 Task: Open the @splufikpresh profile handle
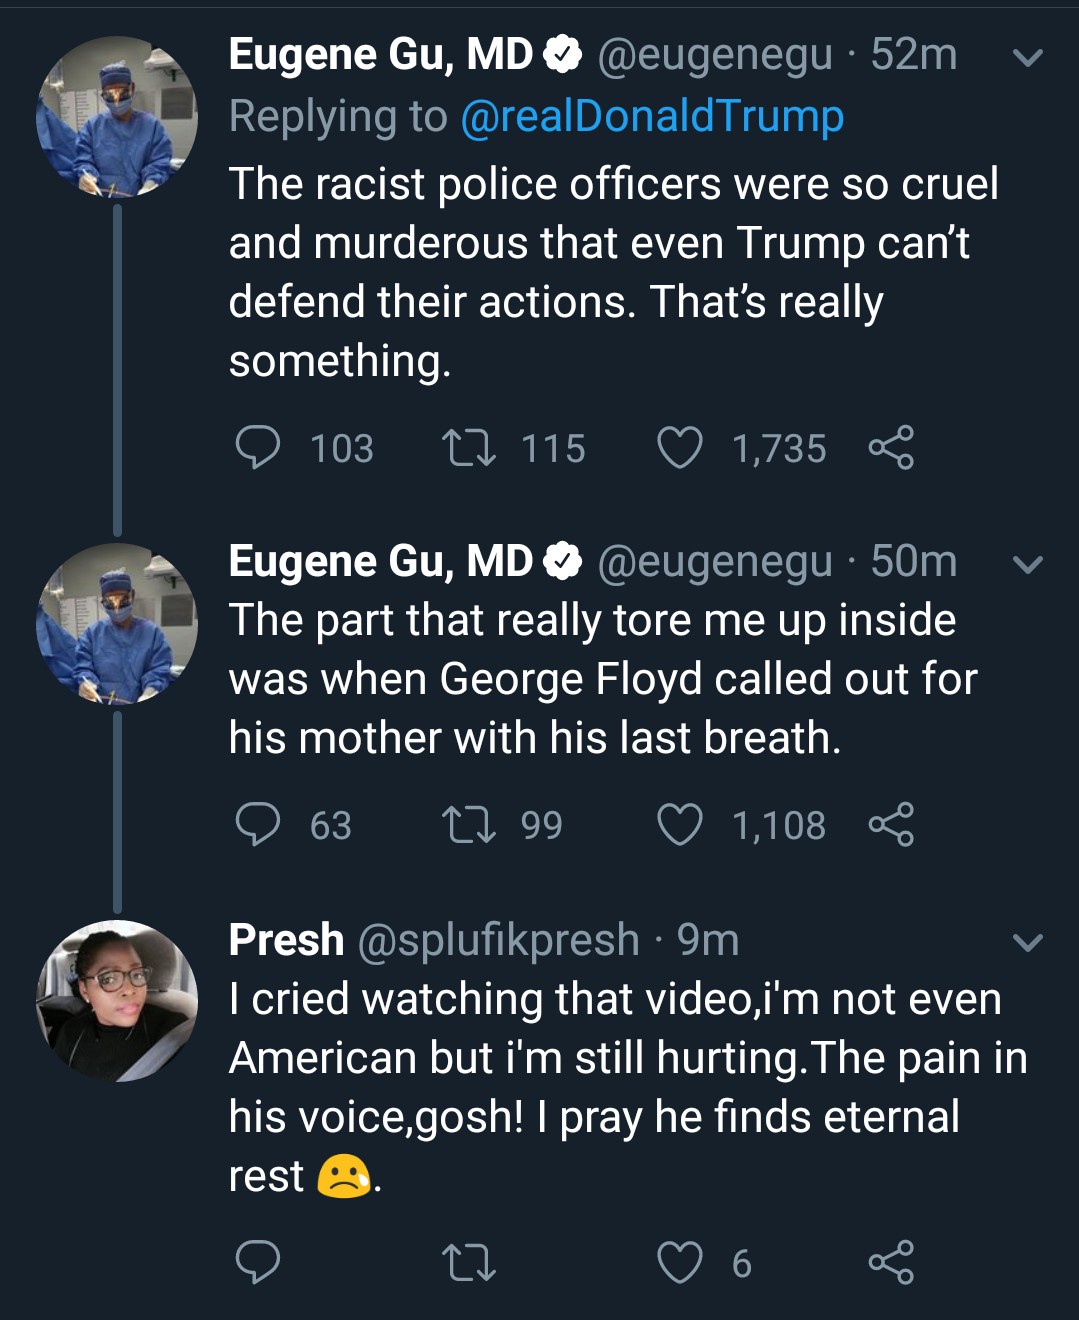[498, 940]
